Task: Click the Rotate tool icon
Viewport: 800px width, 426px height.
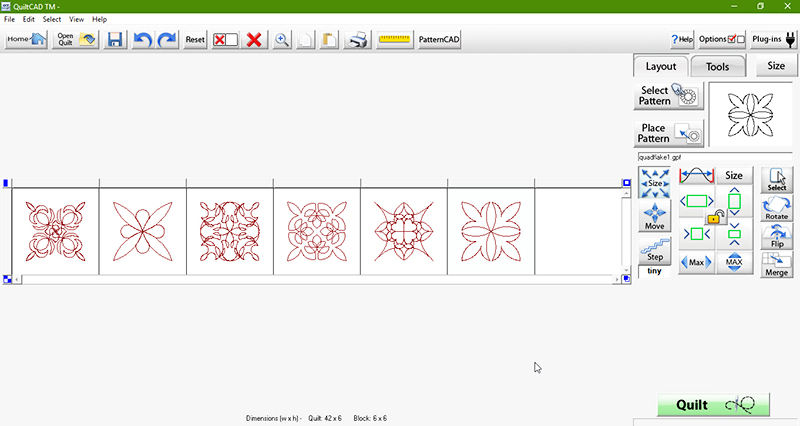Action: pos(776,209)
